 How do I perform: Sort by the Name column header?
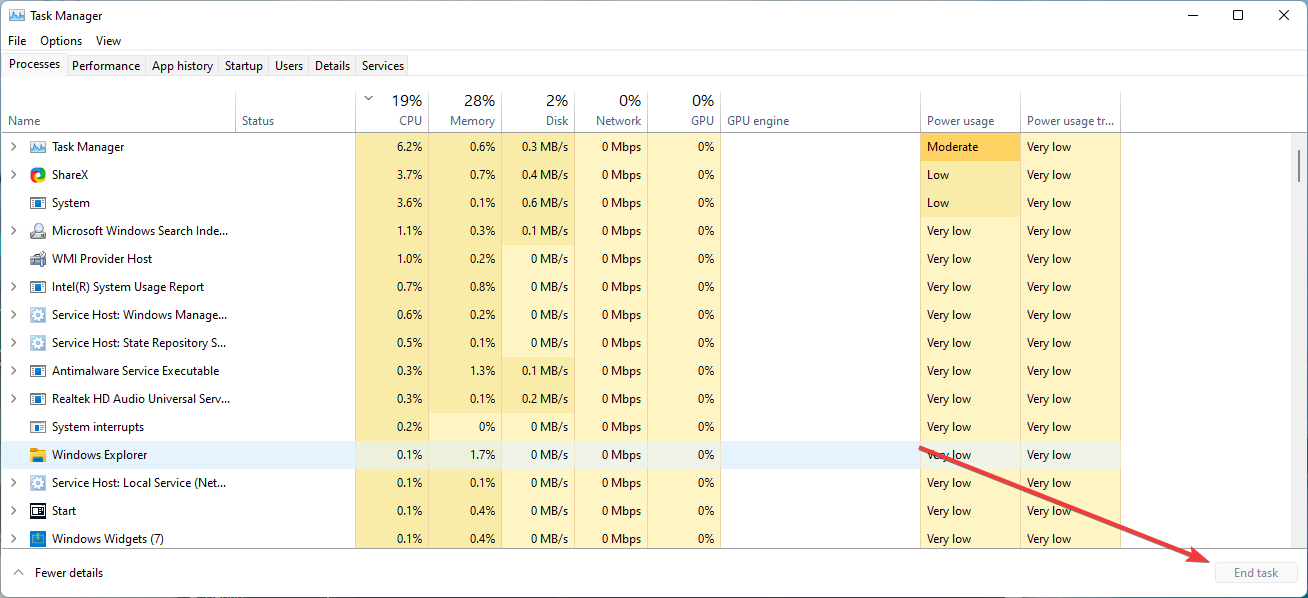(118, 111)
